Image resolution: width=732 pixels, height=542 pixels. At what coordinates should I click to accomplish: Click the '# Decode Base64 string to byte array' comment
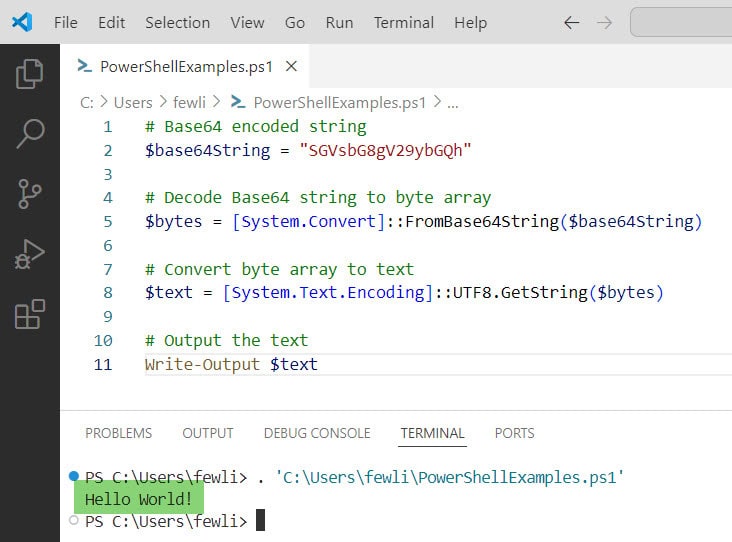tap(318, 198)
